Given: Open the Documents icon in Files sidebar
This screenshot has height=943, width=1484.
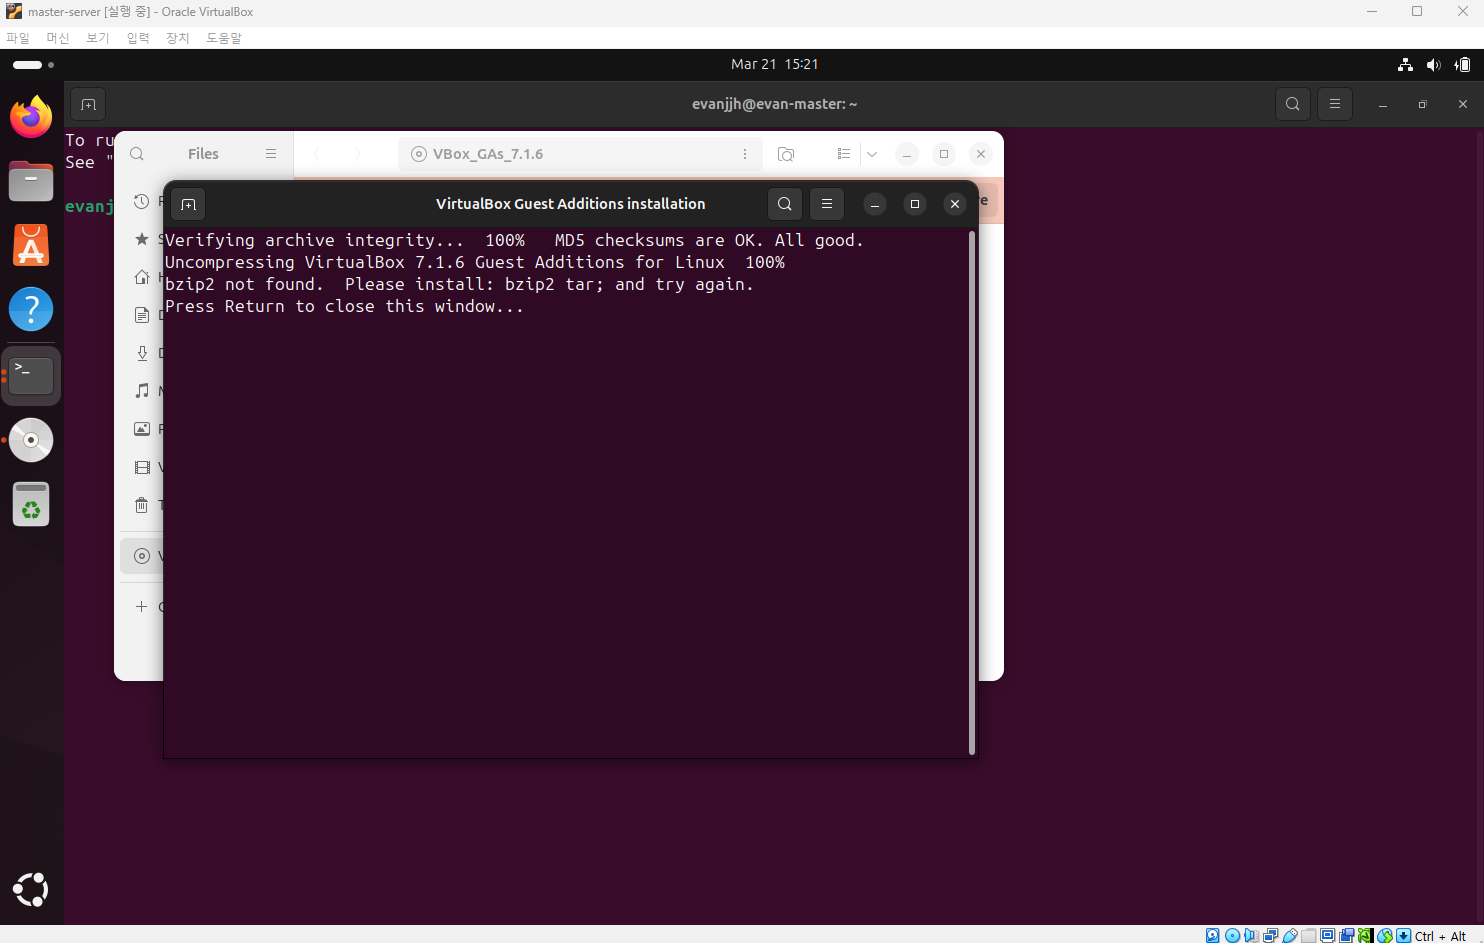Looking at the screenshot, I should 142,315.
